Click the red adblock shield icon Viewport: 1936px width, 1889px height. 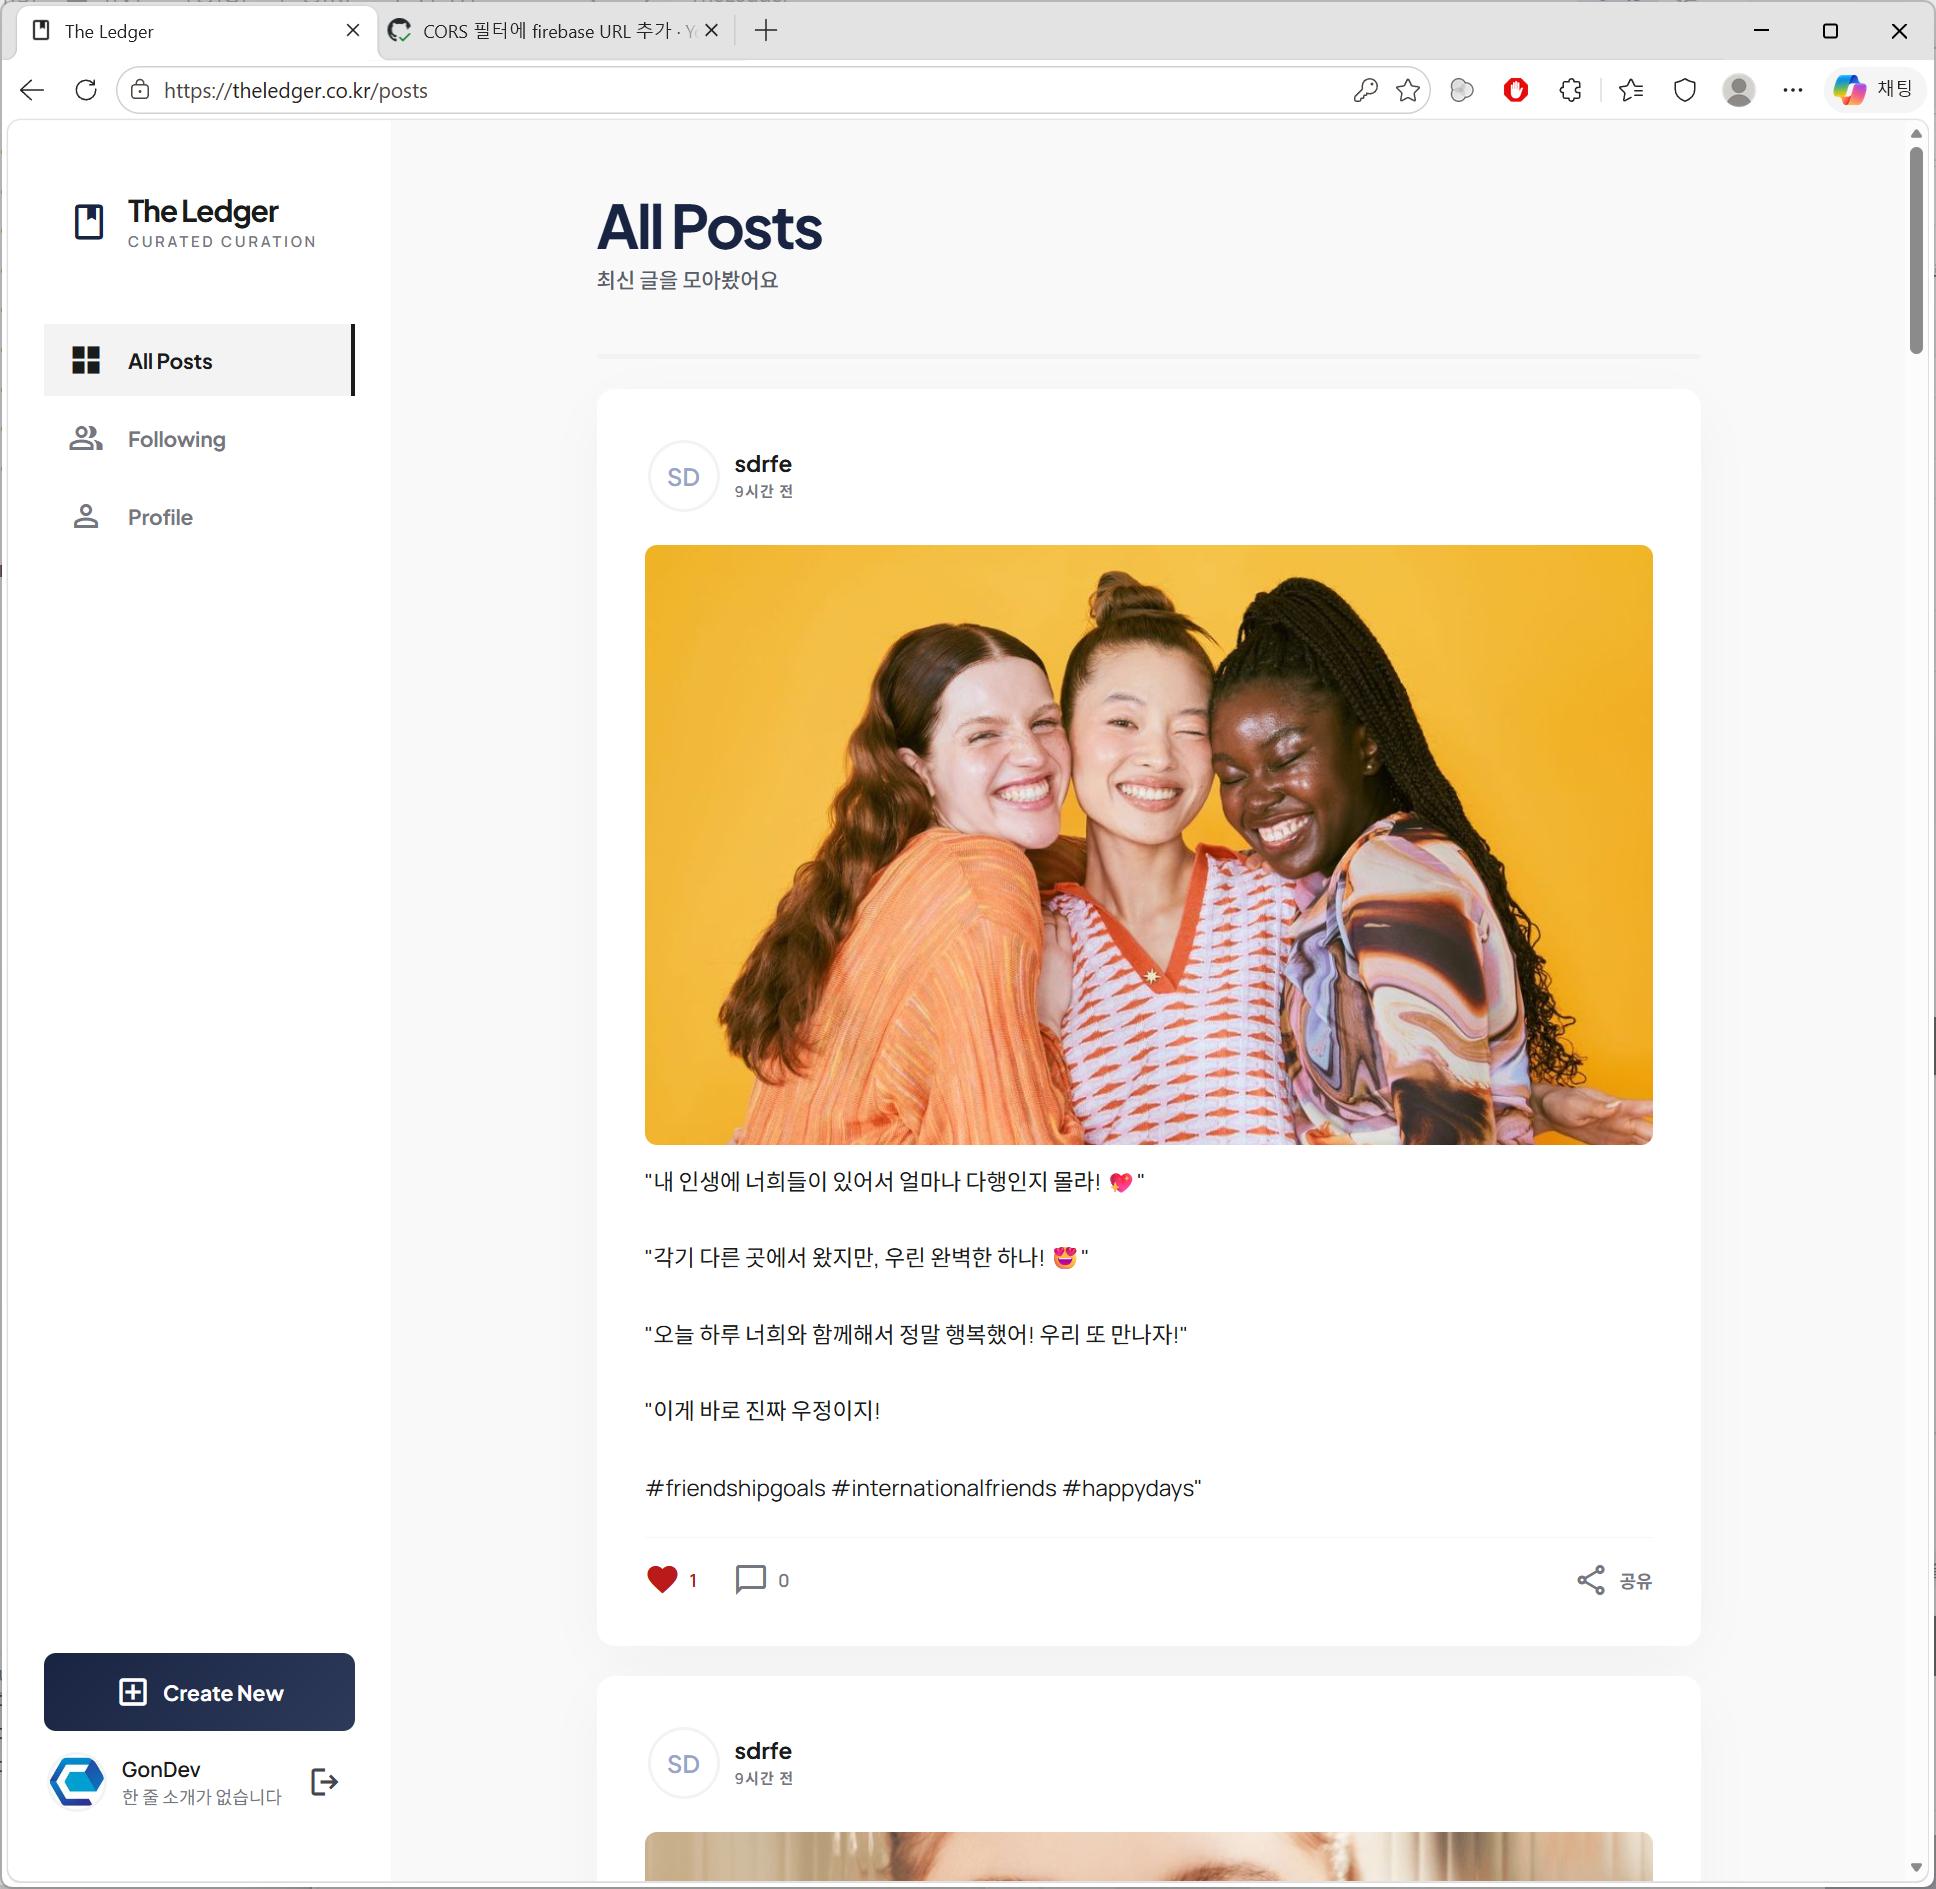[x=1516, y=90]
